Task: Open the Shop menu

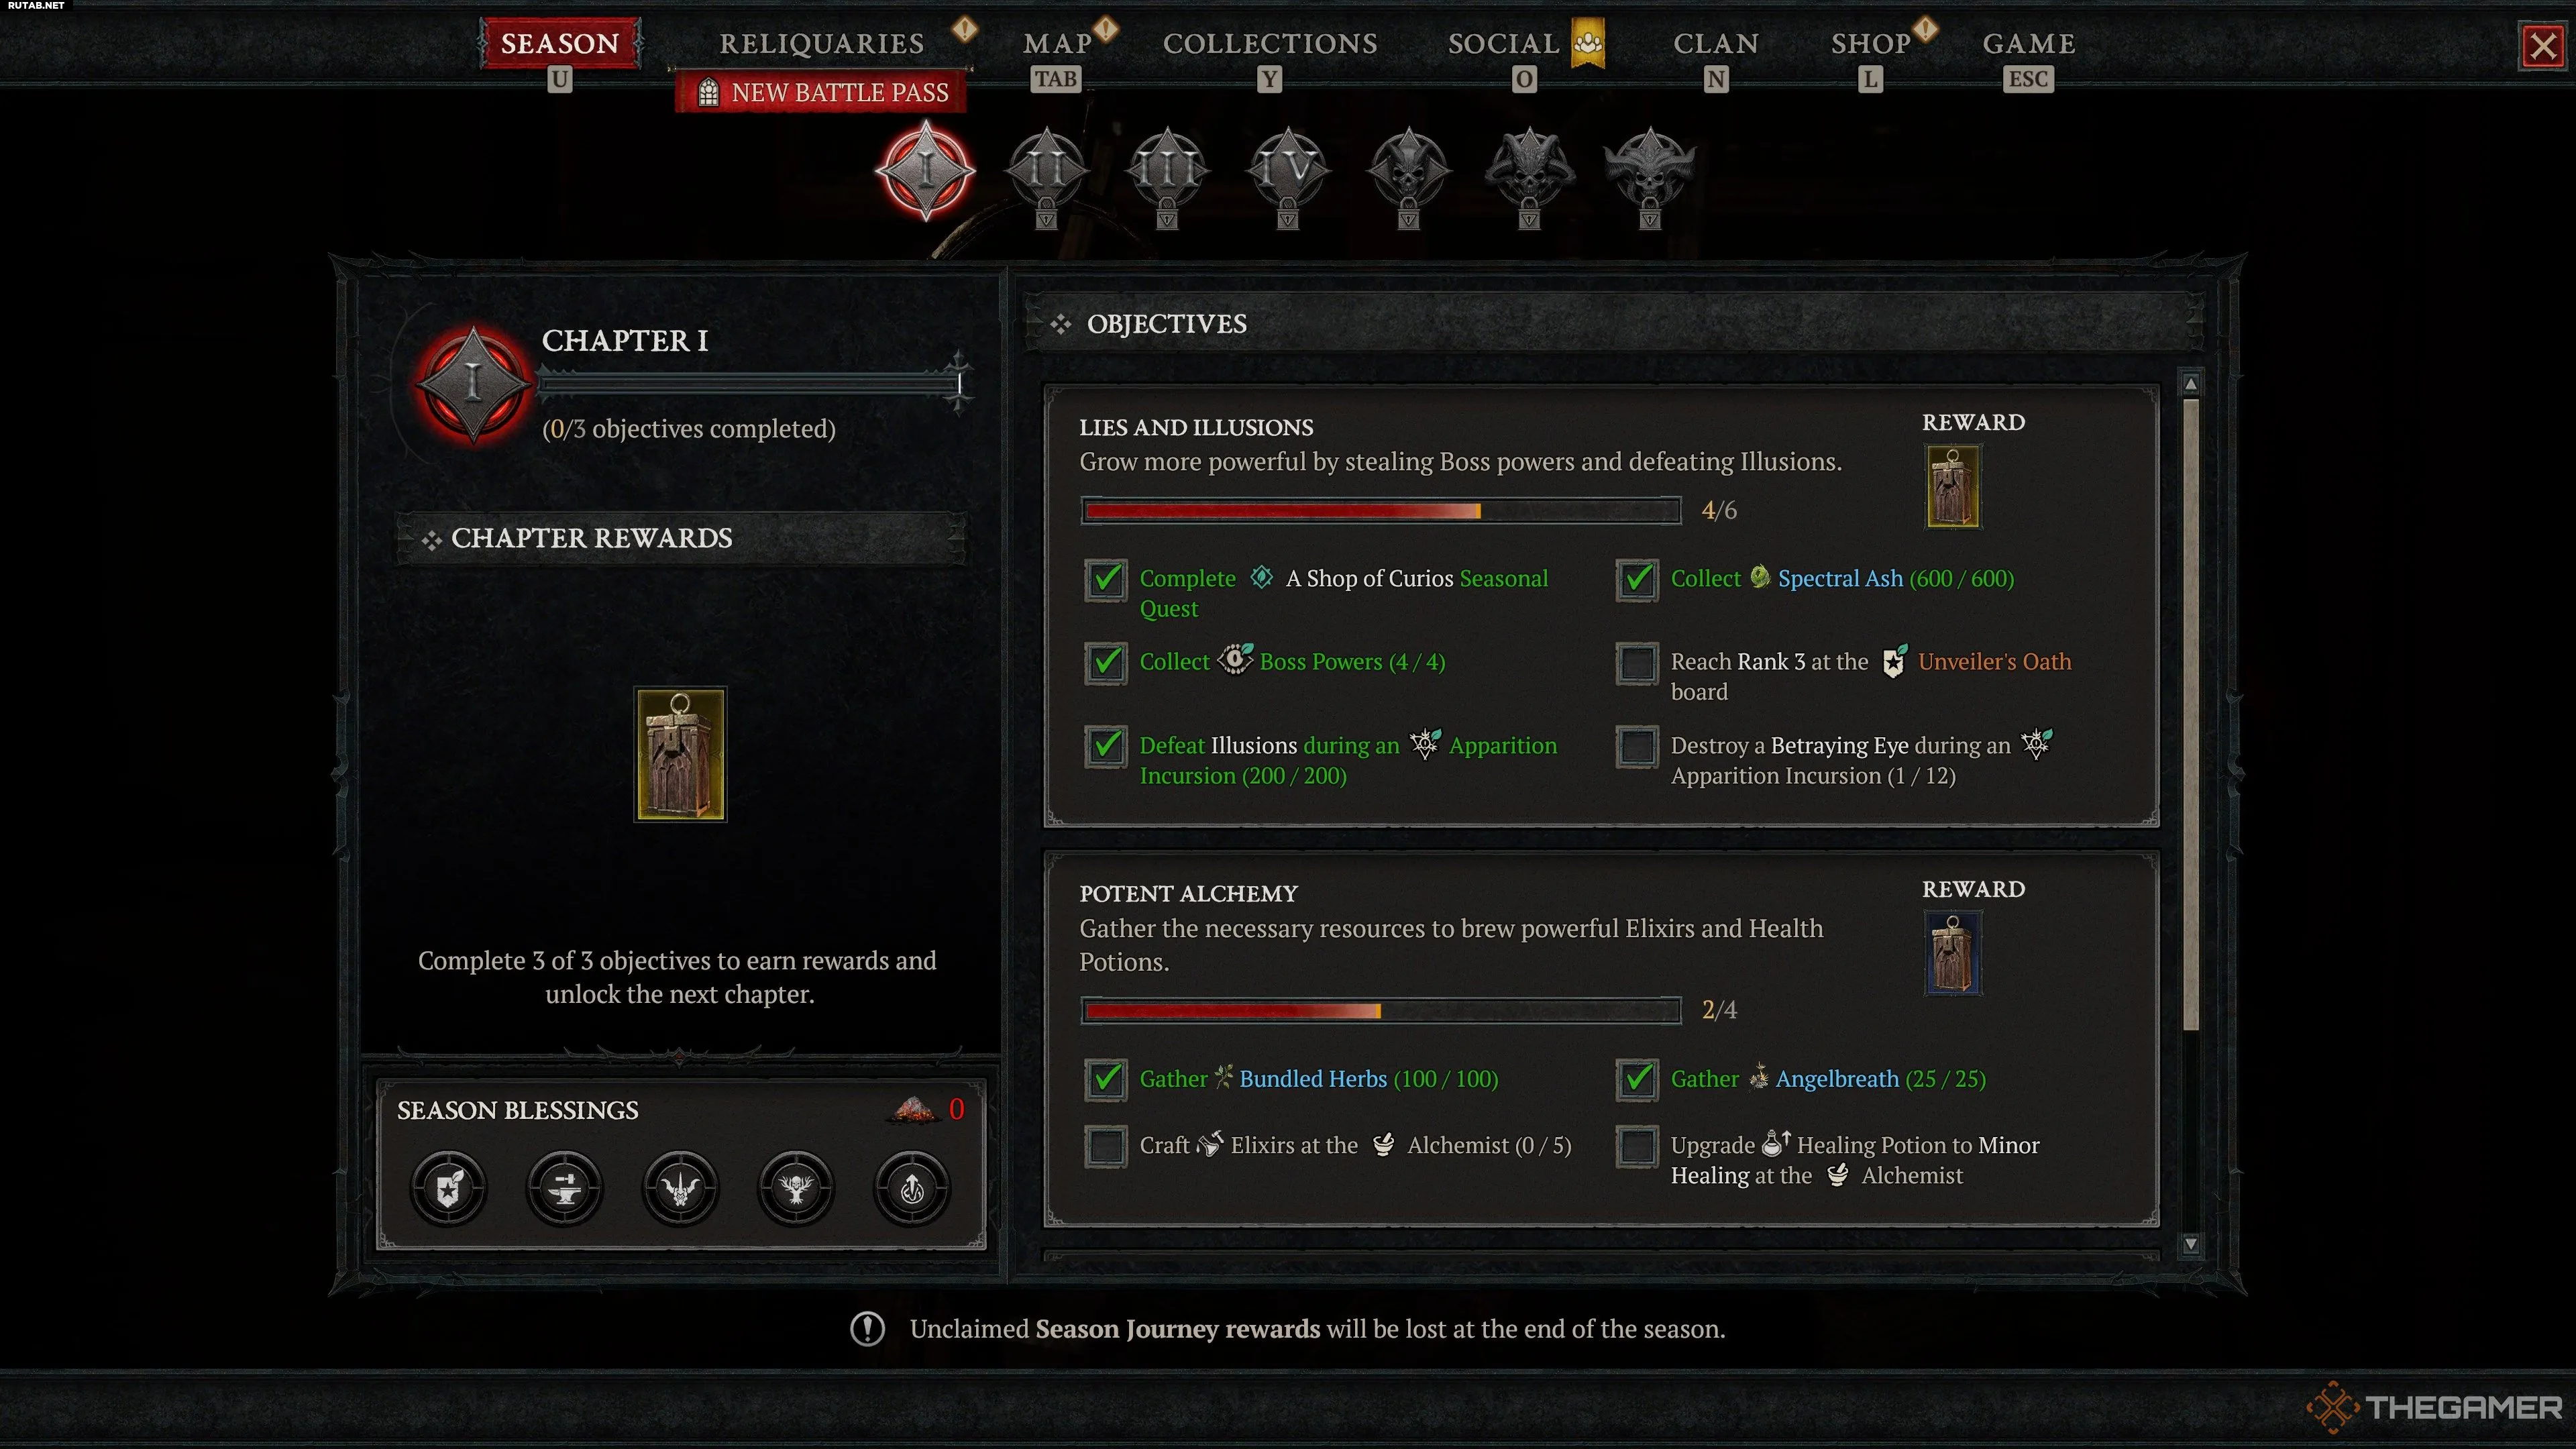Action: tap(1870, 44)
